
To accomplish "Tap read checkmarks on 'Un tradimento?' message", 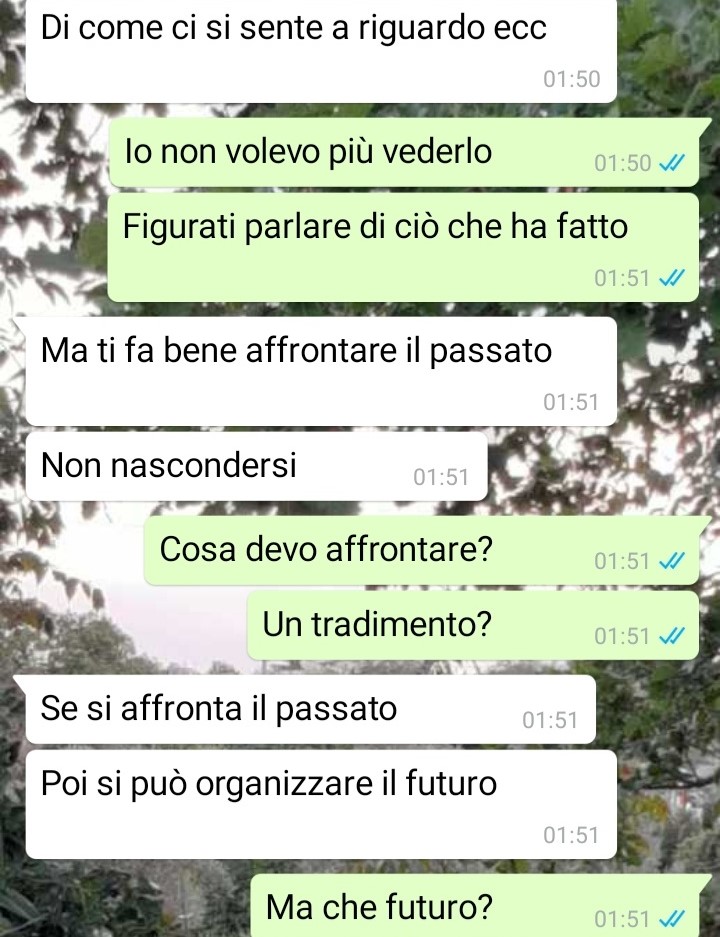I will pyautogui.click(x=672, y=636).
